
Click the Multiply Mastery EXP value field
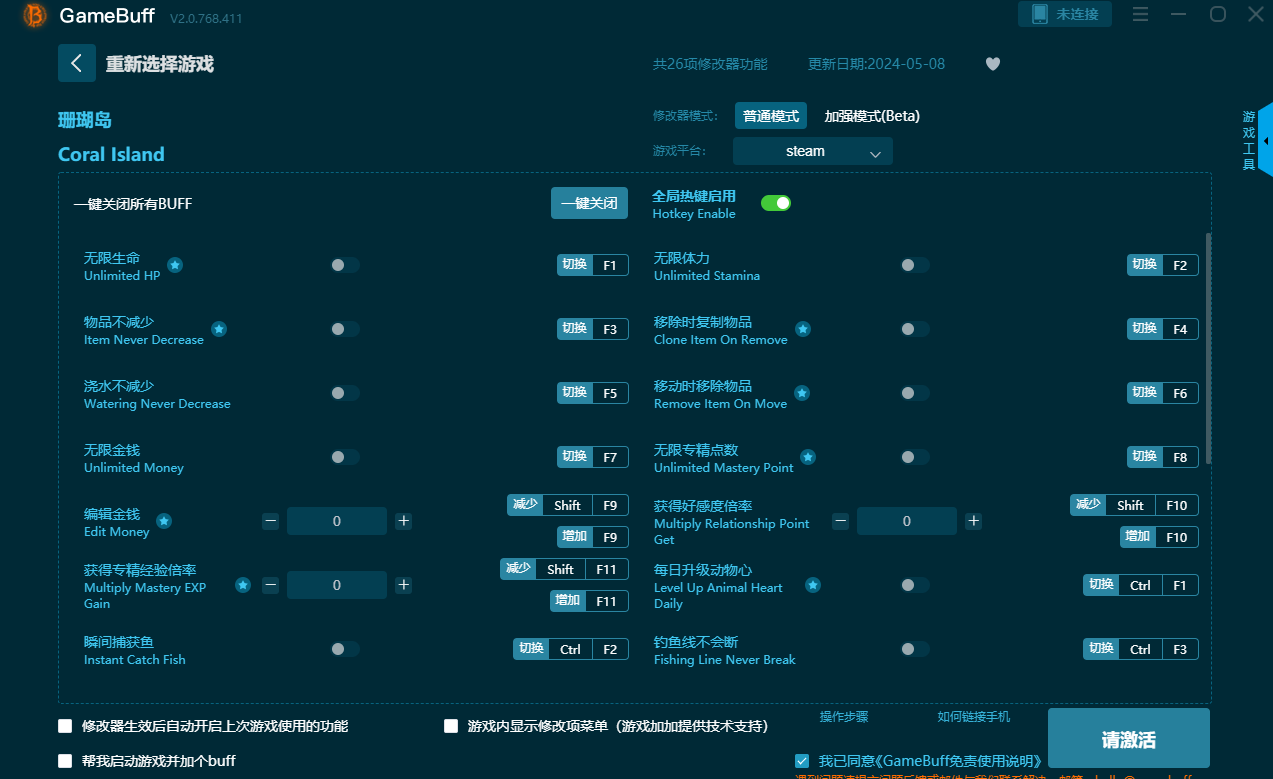pyautogui.click(x=337, y=585)
